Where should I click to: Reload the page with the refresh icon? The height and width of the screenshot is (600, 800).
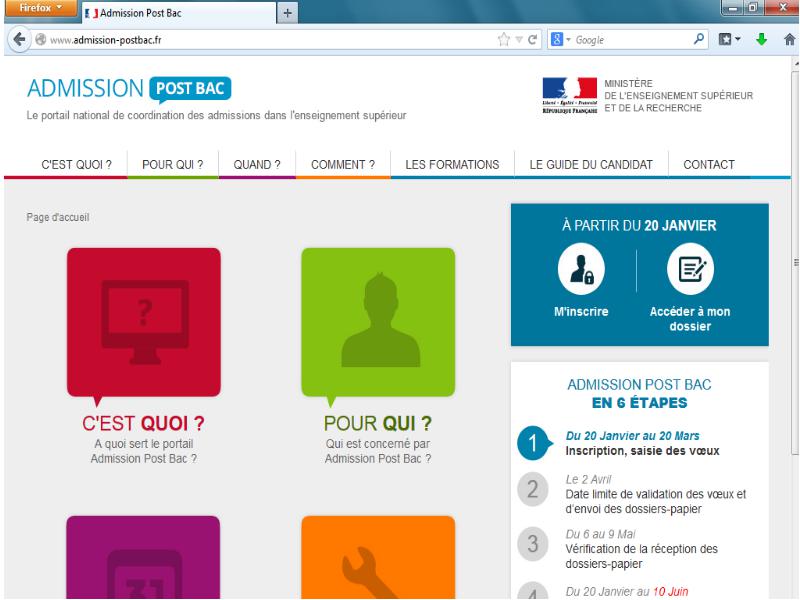click(x=532, y=39)
